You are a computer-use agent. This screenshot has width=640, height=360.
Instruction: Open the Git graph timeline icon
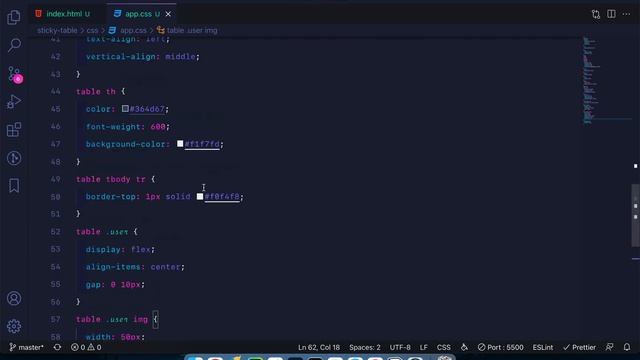coord(14,158)
